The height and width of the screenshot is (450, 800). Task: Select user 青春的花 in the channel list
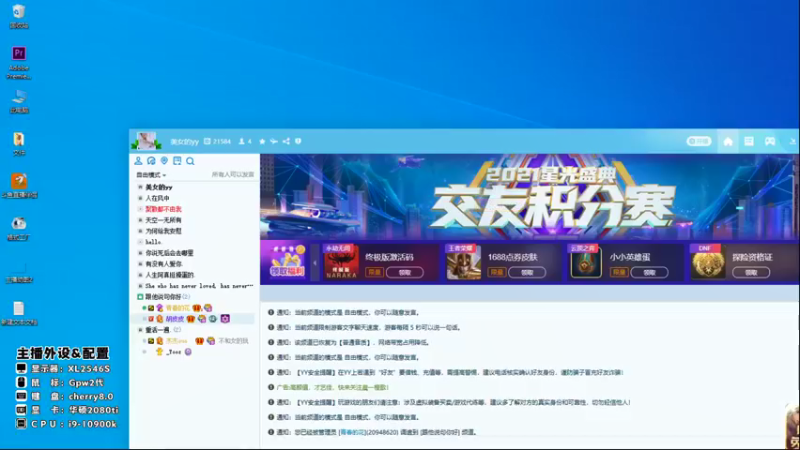coord(178,308)
